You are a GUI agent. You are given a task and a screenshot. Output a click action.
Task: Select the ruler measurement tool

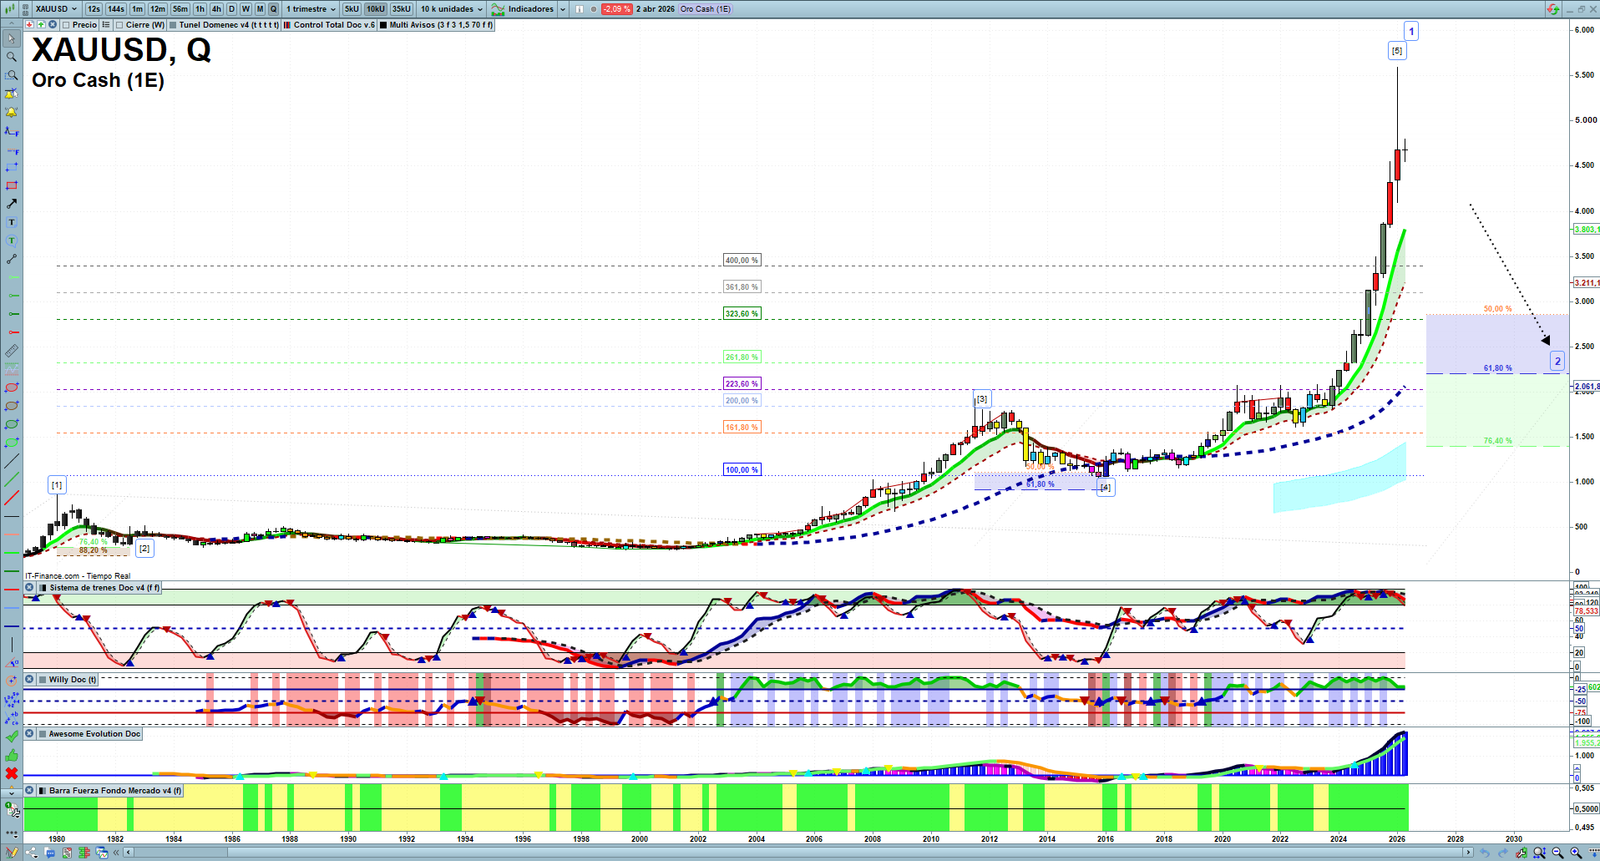12,351
